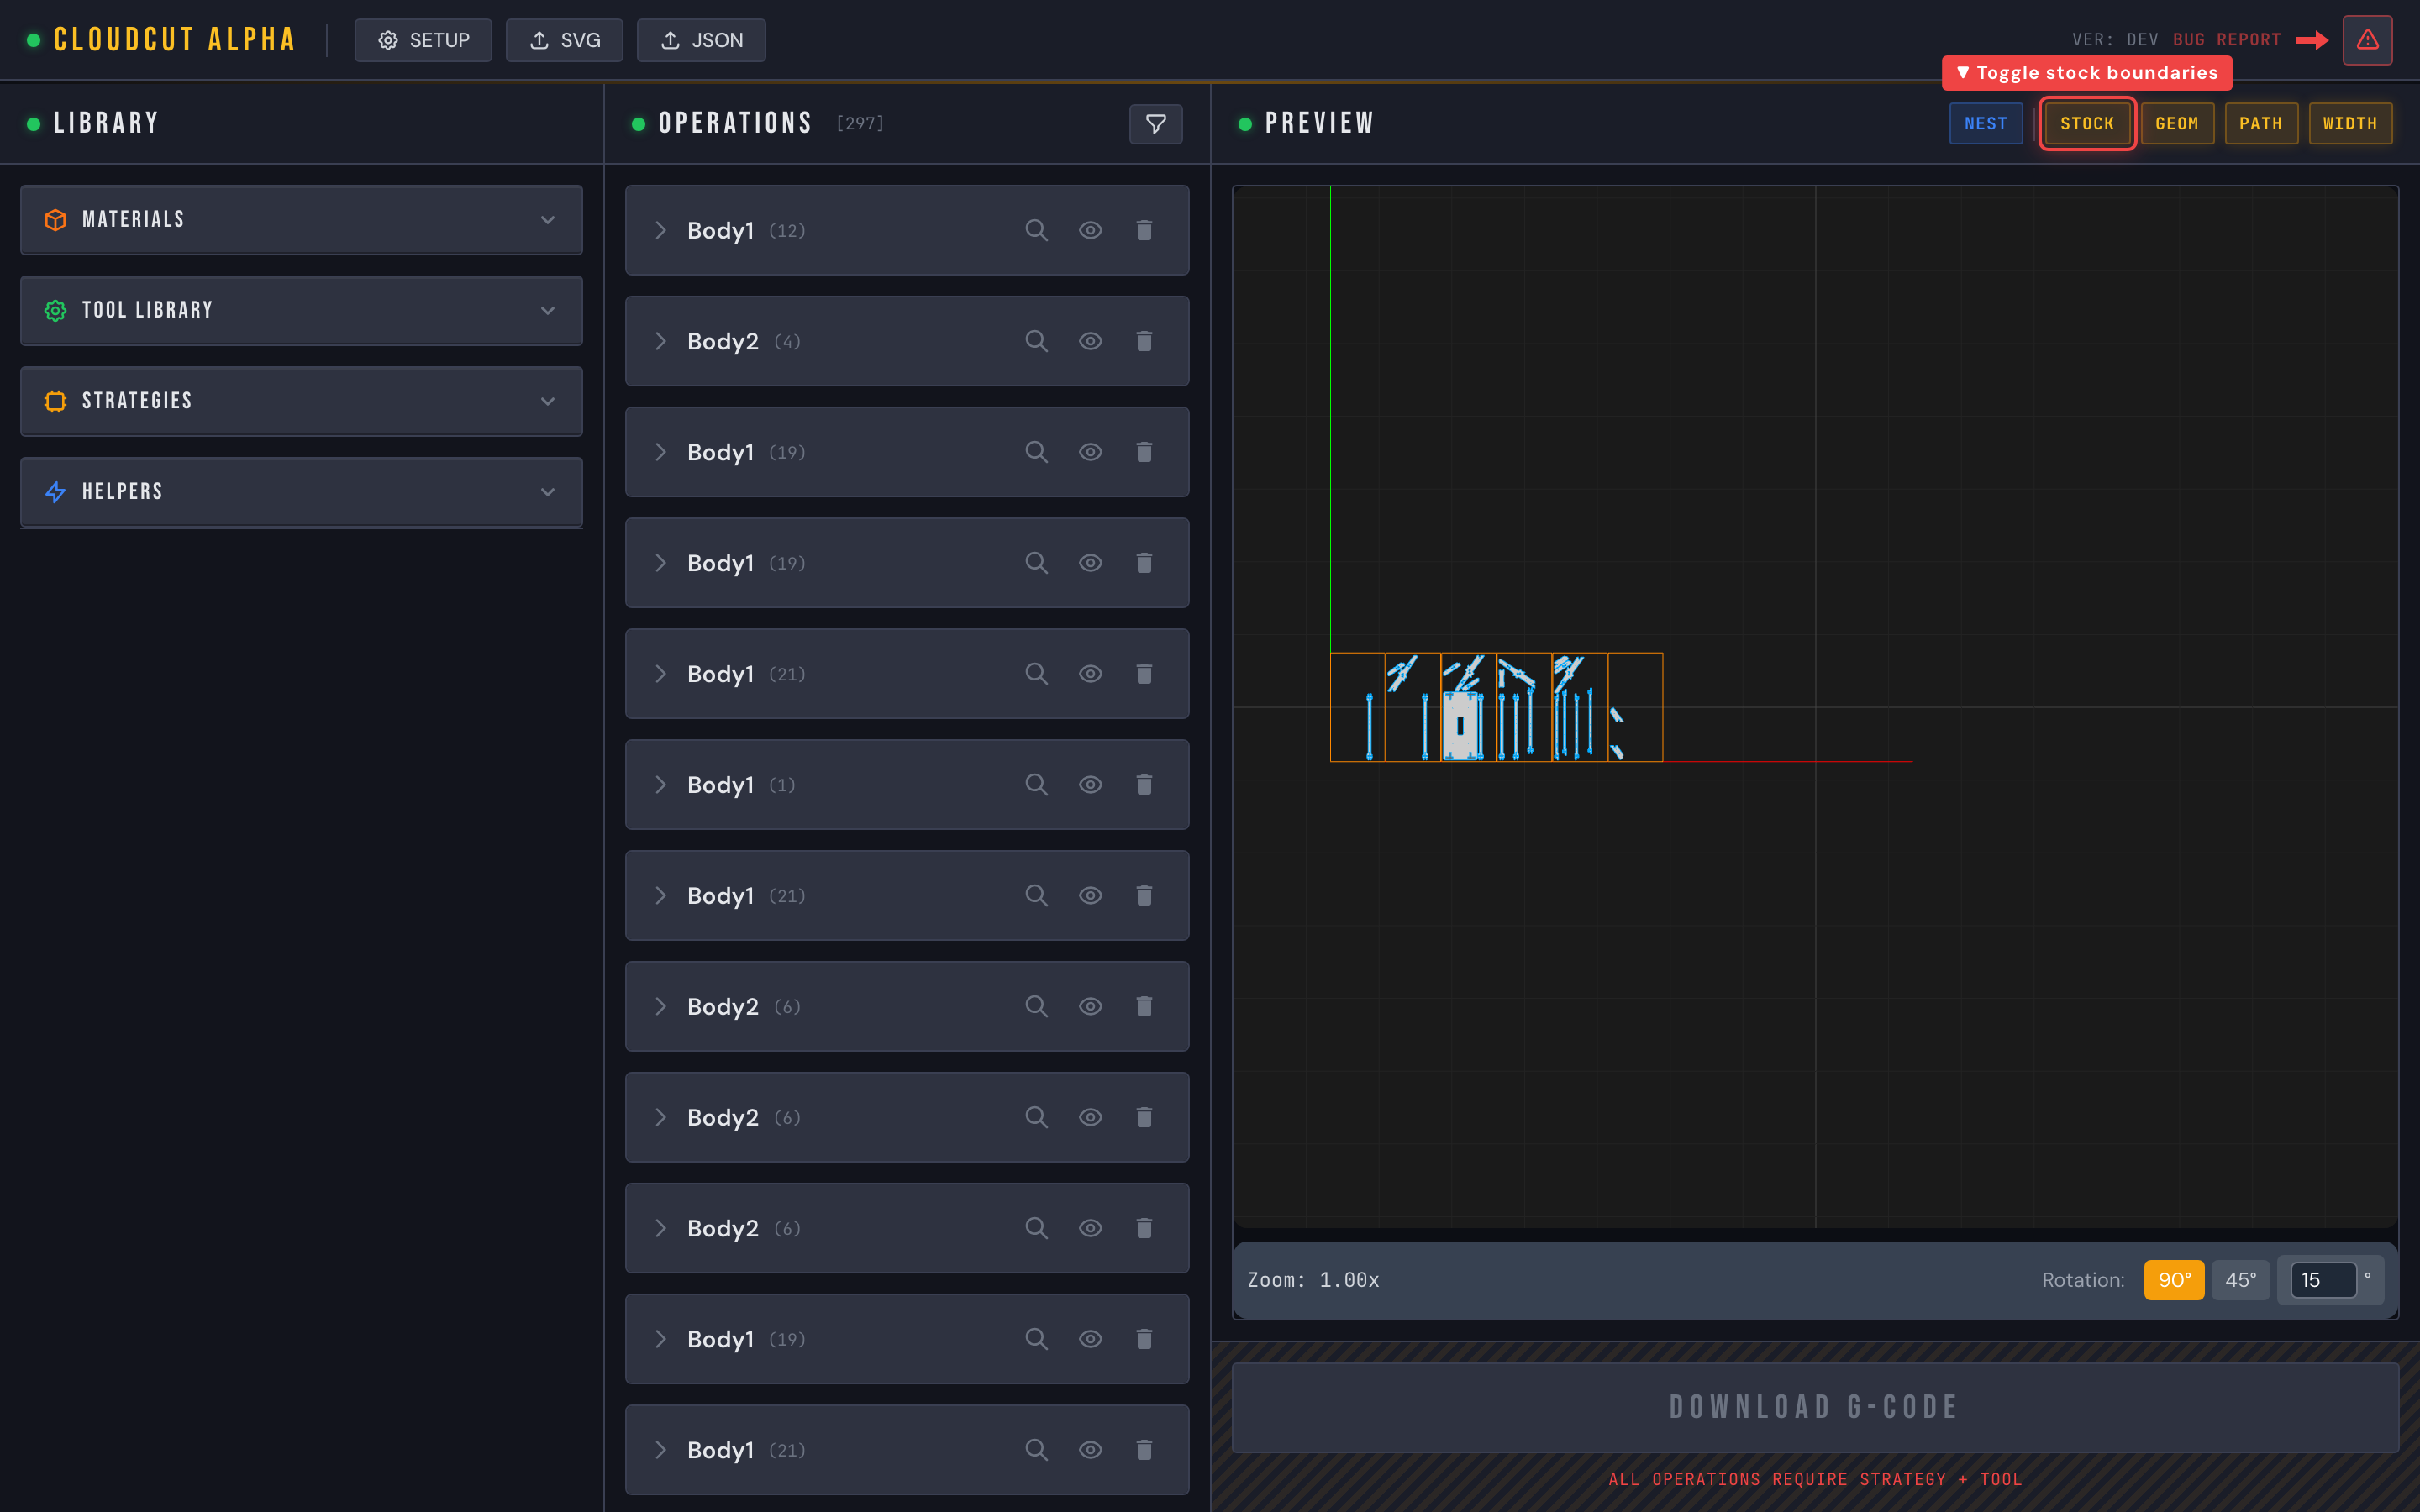
Task: Expand the Body1 (12) operation group
Action: (x=660, y=230)
